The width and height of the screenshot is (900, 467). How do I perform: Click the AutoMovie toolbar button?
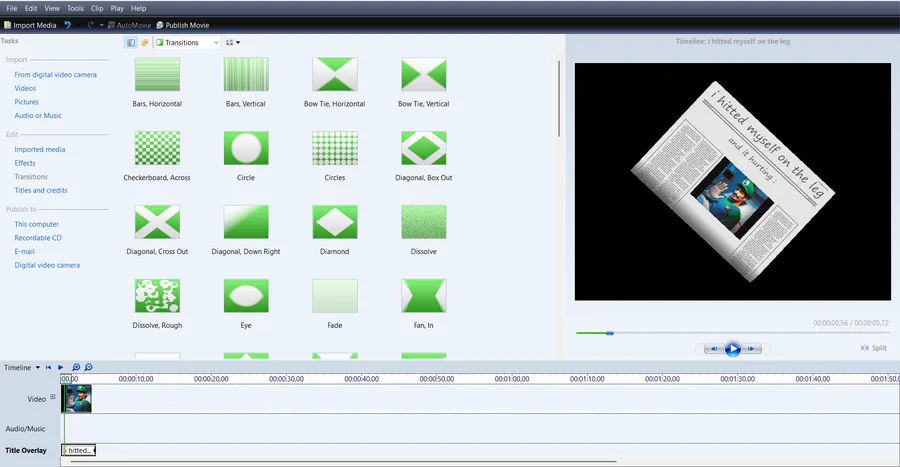[x=129, y=25]
